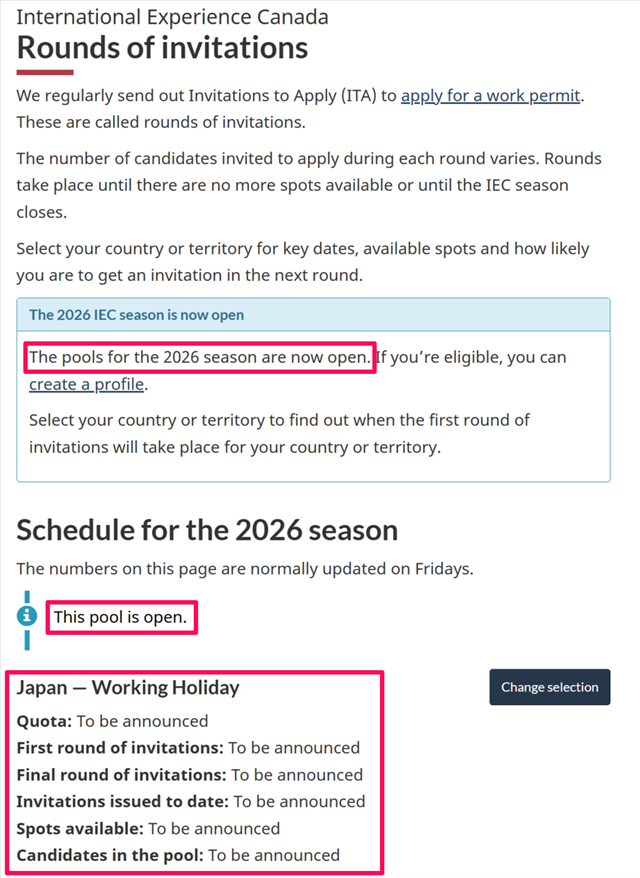The width and height of the screenshot is (640, 878).
Task: Click the 'Quota: To be announced' line
Action: coord(113,721)
